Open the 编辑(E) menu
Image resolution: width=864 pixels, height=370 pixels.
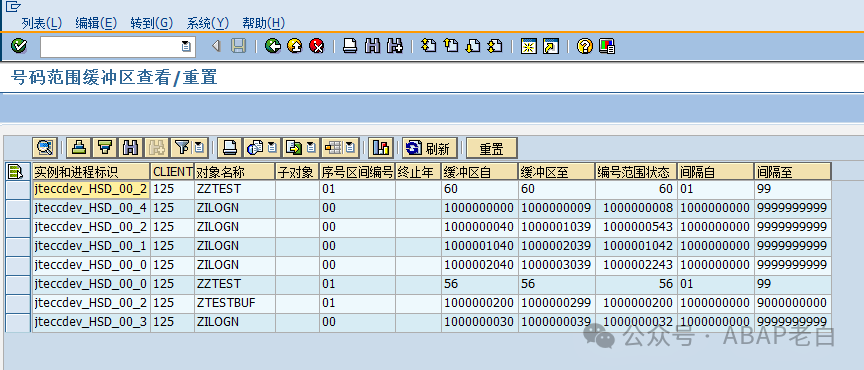96,23
